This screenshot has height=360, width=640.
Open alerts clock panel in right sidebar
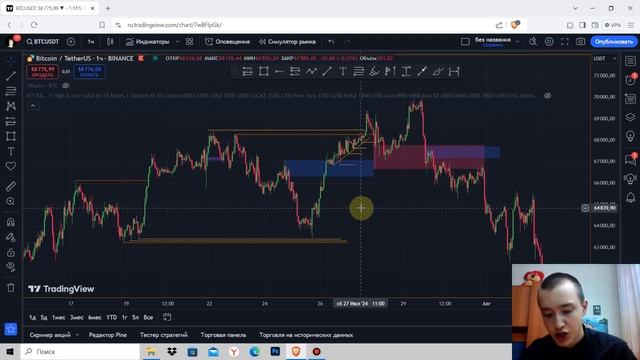(x=630, y=80)
